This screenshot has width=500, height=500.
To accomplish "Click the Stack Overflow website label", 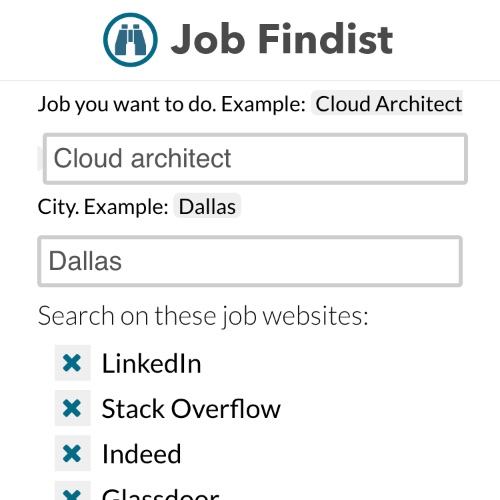I will (x=191, y=409).
